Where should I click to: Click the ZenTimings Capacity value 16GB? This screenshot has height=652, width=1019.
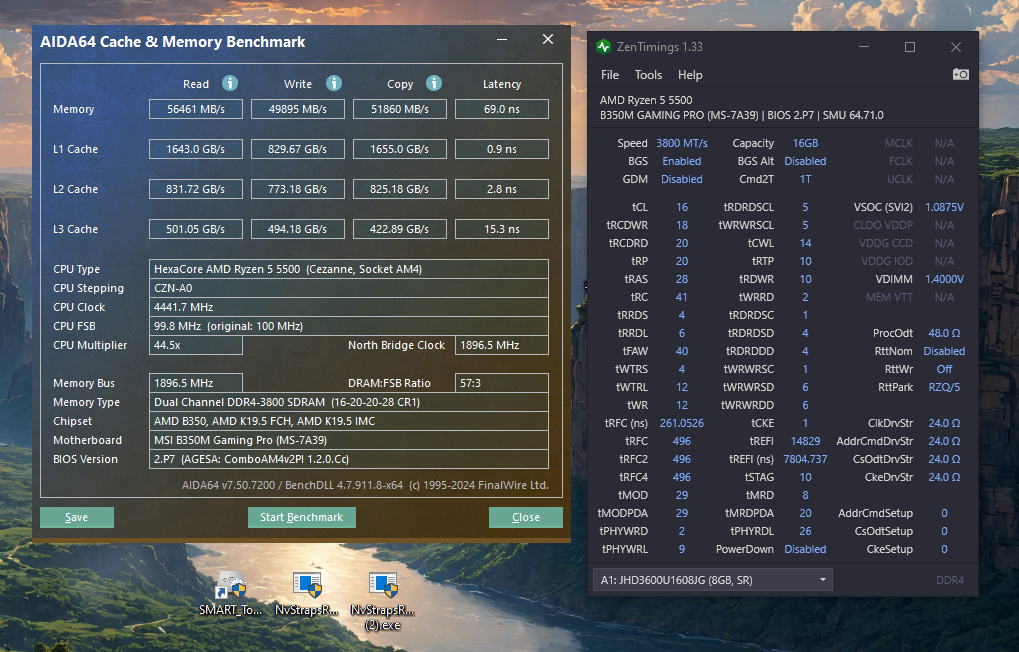point(805,143)
